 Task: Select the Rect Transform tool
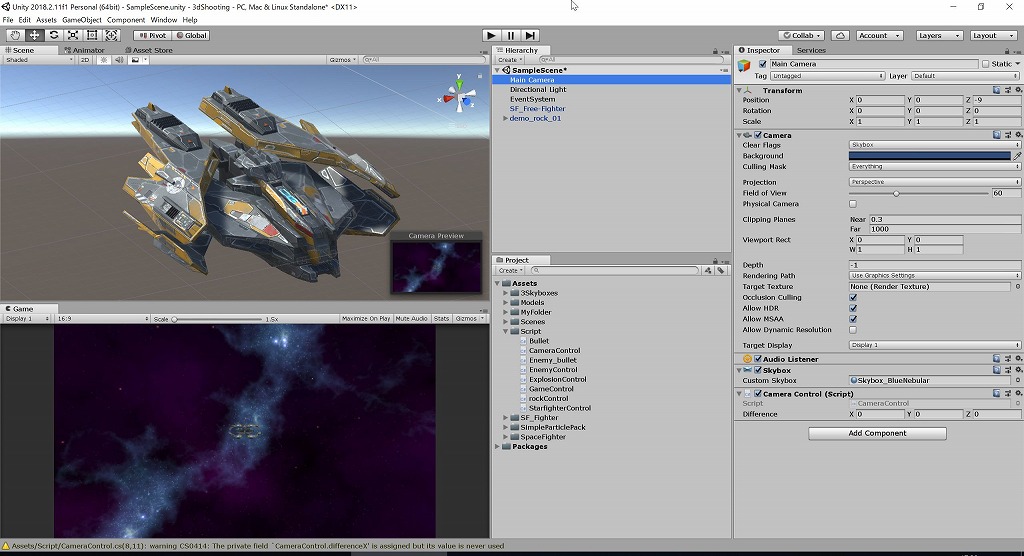92,35
